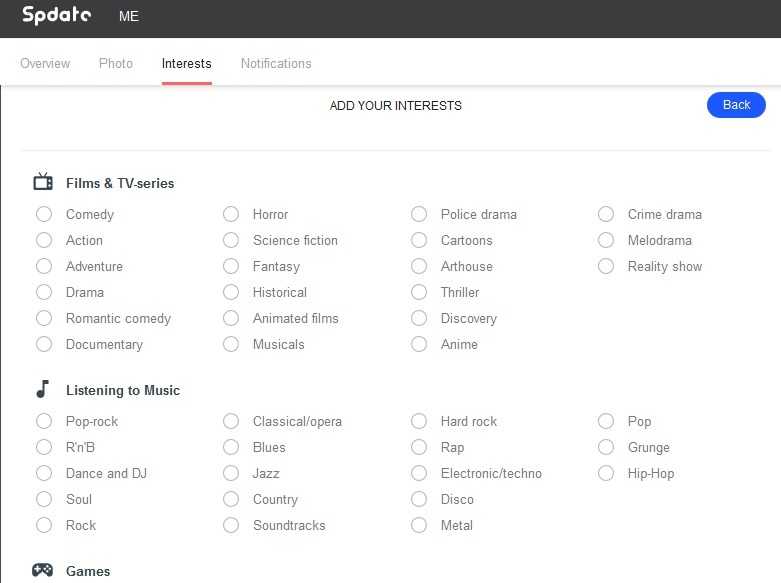Select the Musicals option
This screenshot has width=781, height=583.
point(231,344)
